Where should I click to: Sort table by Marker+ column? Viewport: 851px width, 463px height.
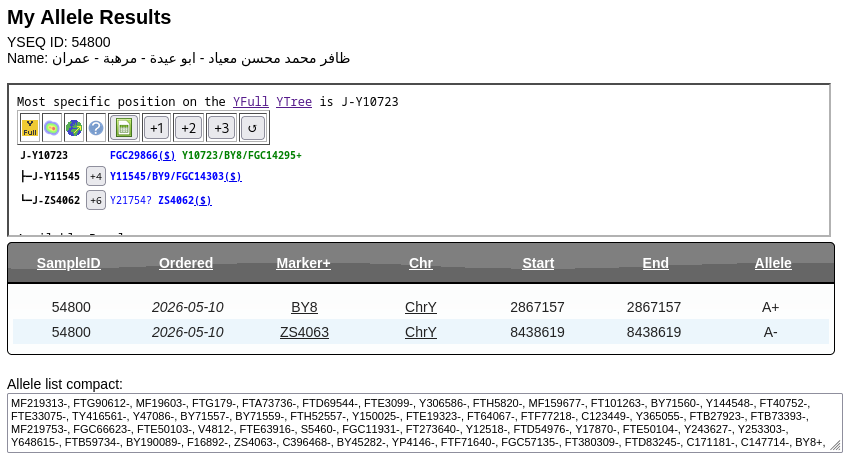point(303,263)
